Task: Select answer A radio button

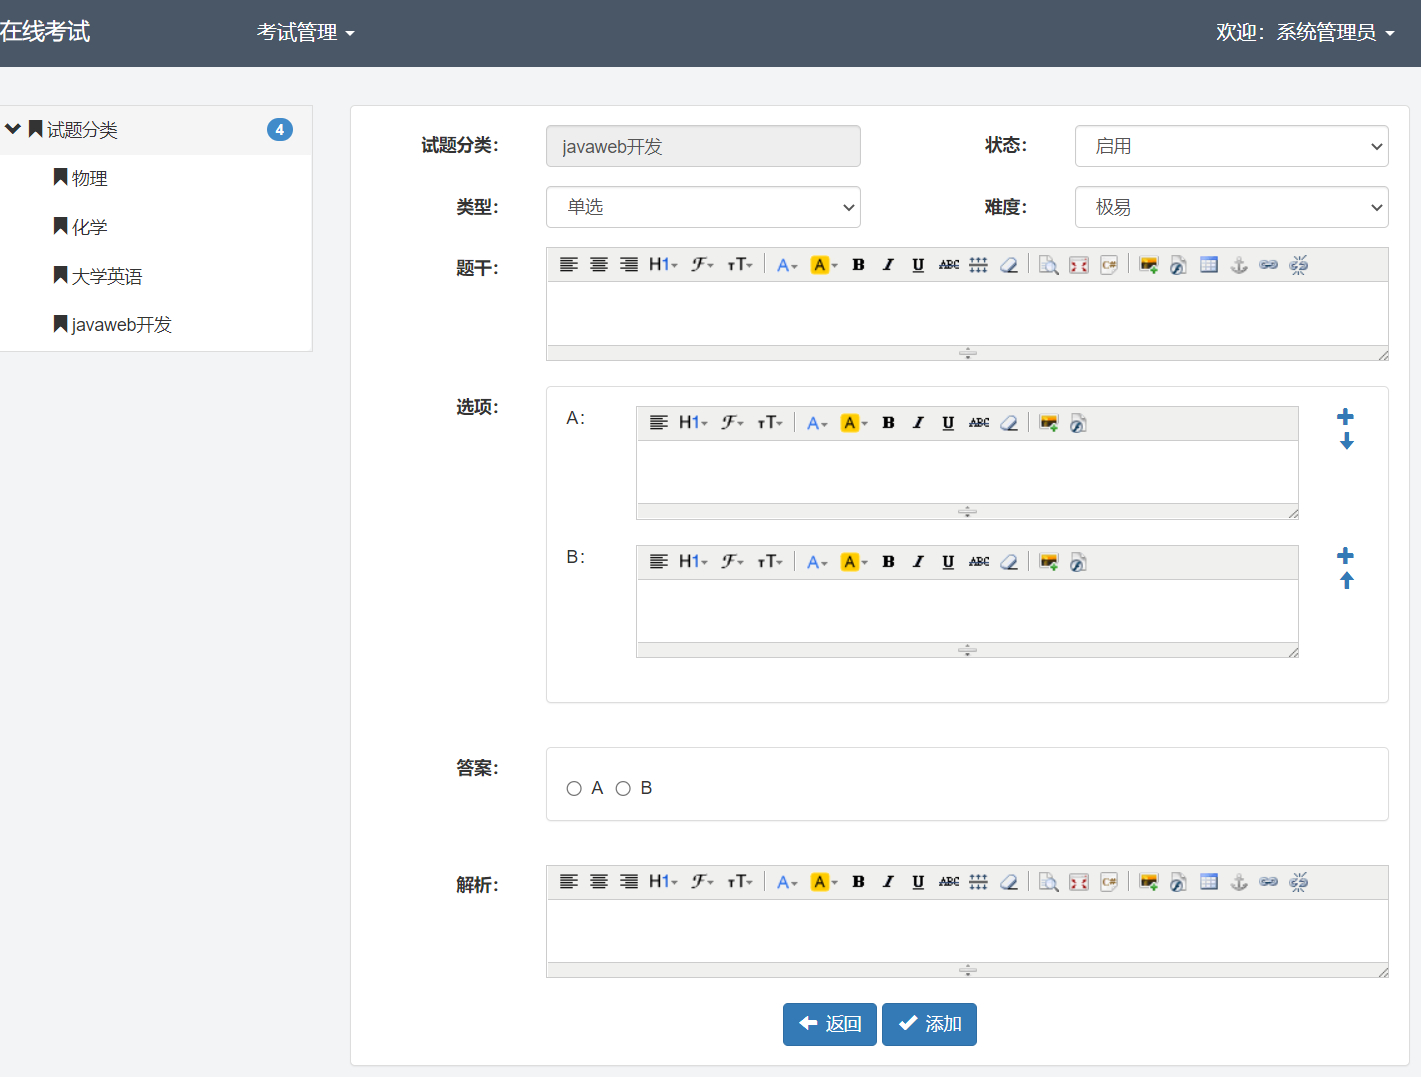Action: [x=574, y=789]
